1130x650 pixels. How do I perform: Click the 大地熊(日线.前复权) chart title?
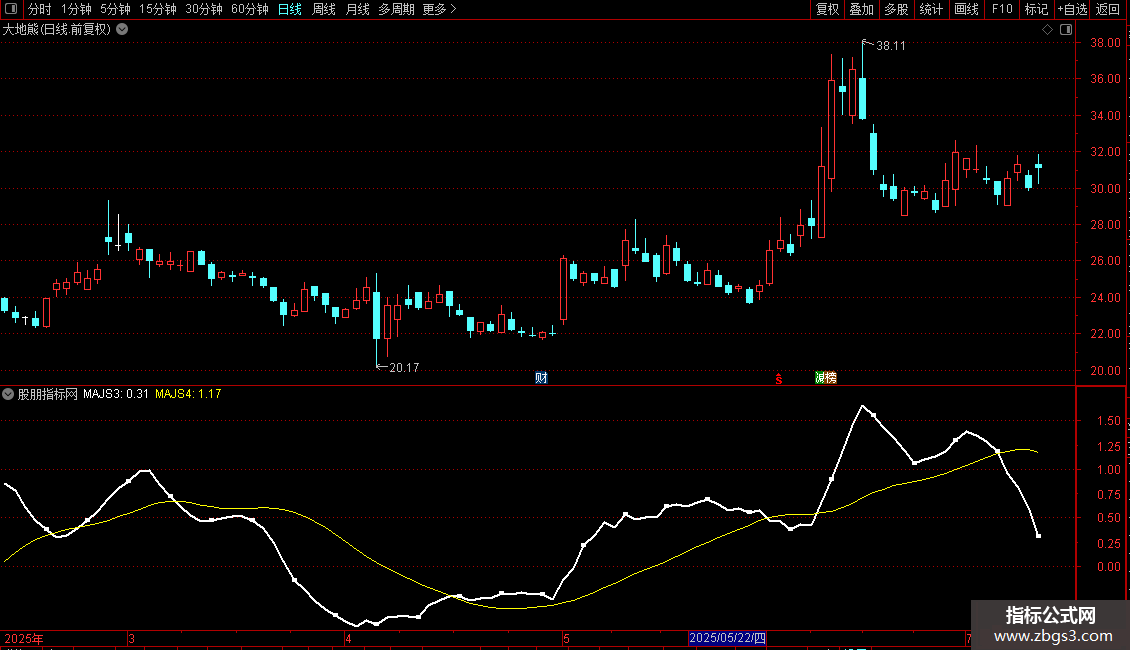(x=57, y=30)
